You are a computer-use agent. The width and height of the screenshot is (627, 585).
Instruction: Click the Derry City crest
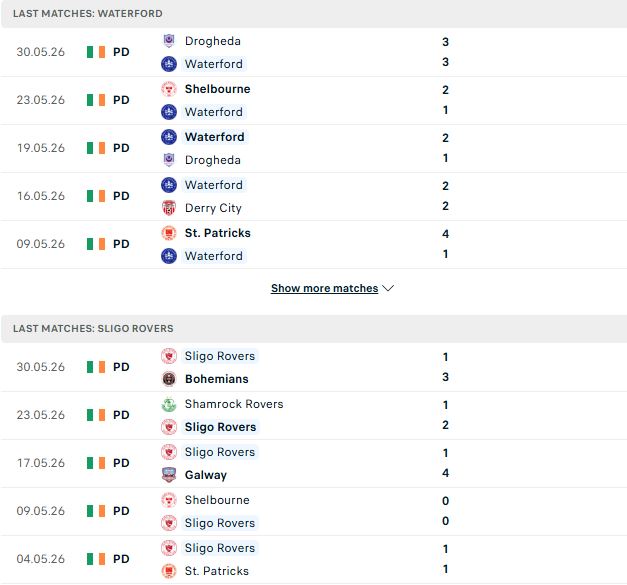[169, 208]
